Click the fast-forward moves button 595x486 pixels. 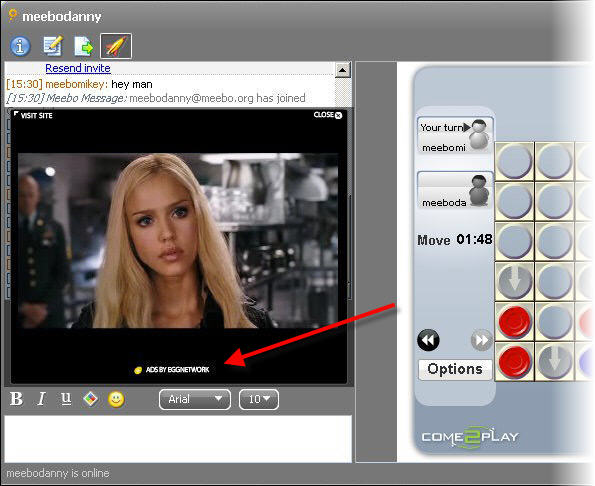coord(481,340)
